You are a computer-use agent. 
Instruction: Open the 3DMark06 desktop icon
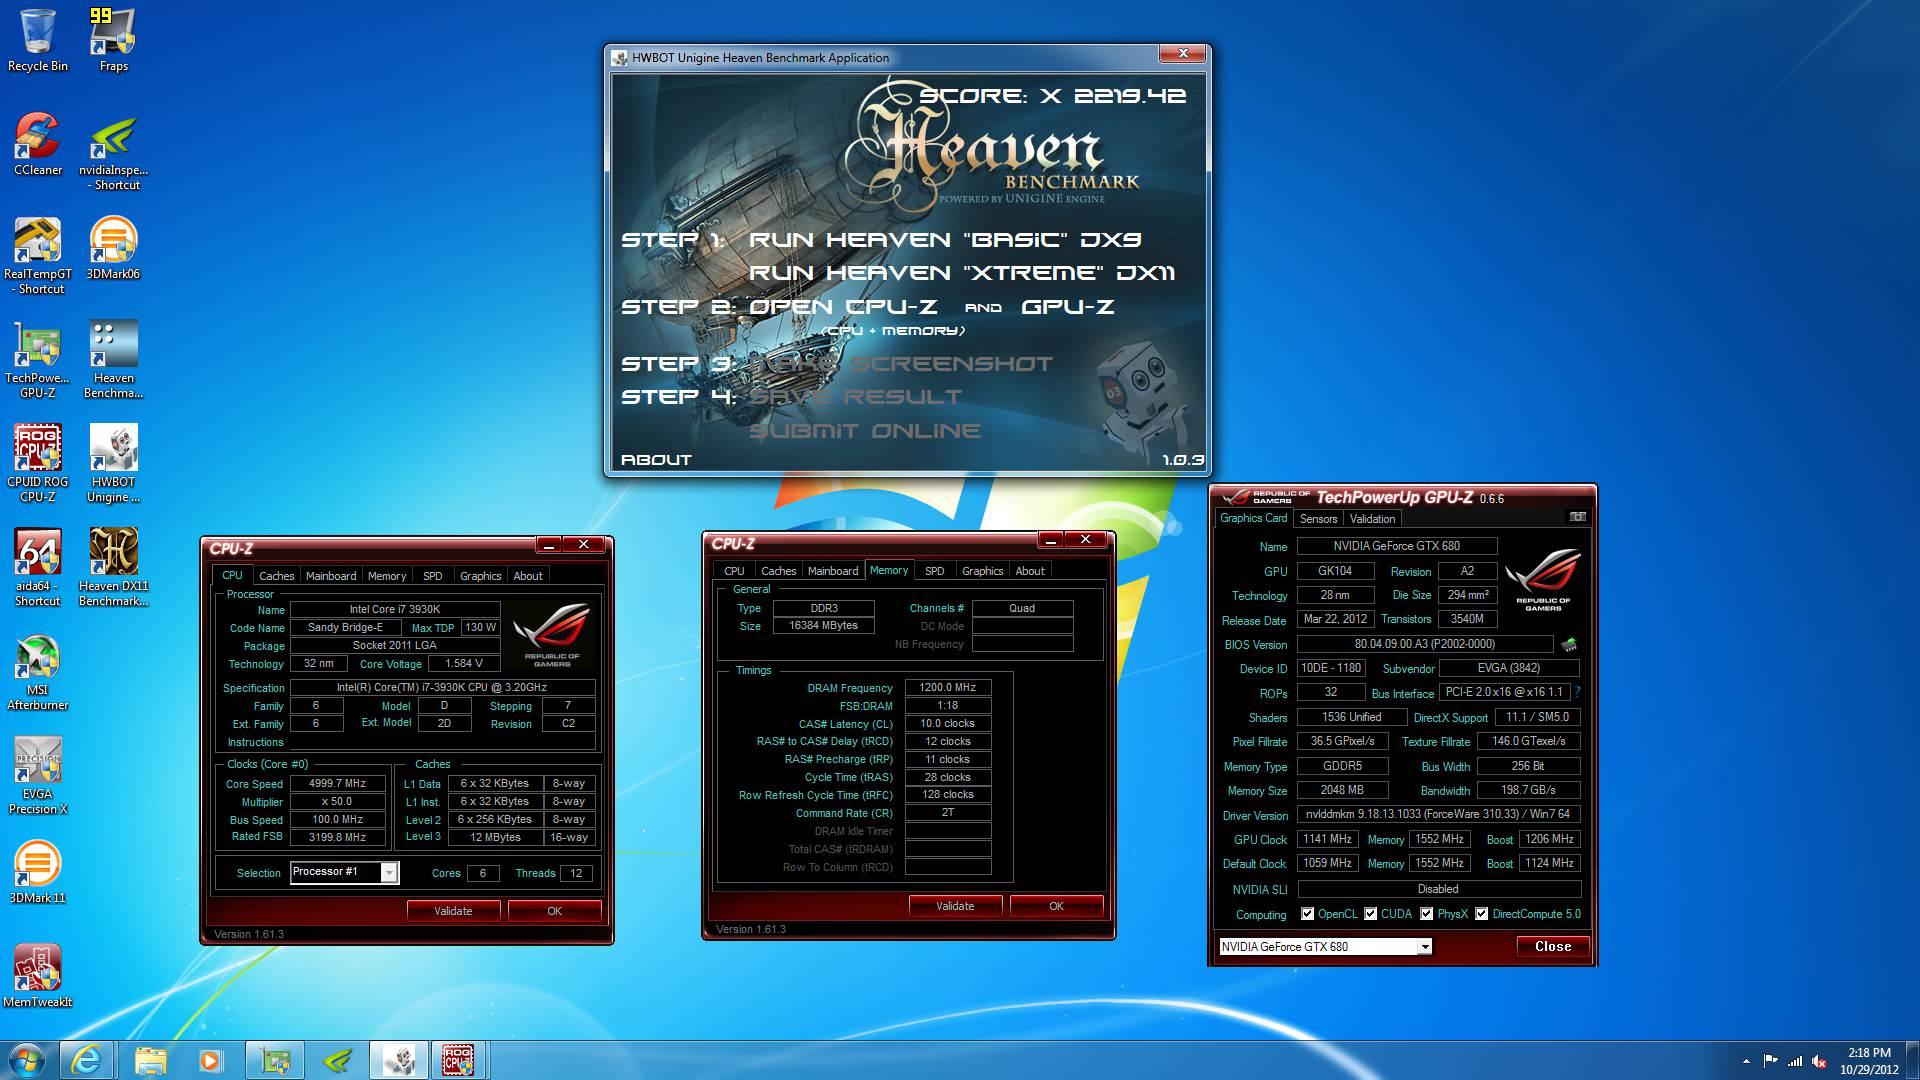click(113, 248)
